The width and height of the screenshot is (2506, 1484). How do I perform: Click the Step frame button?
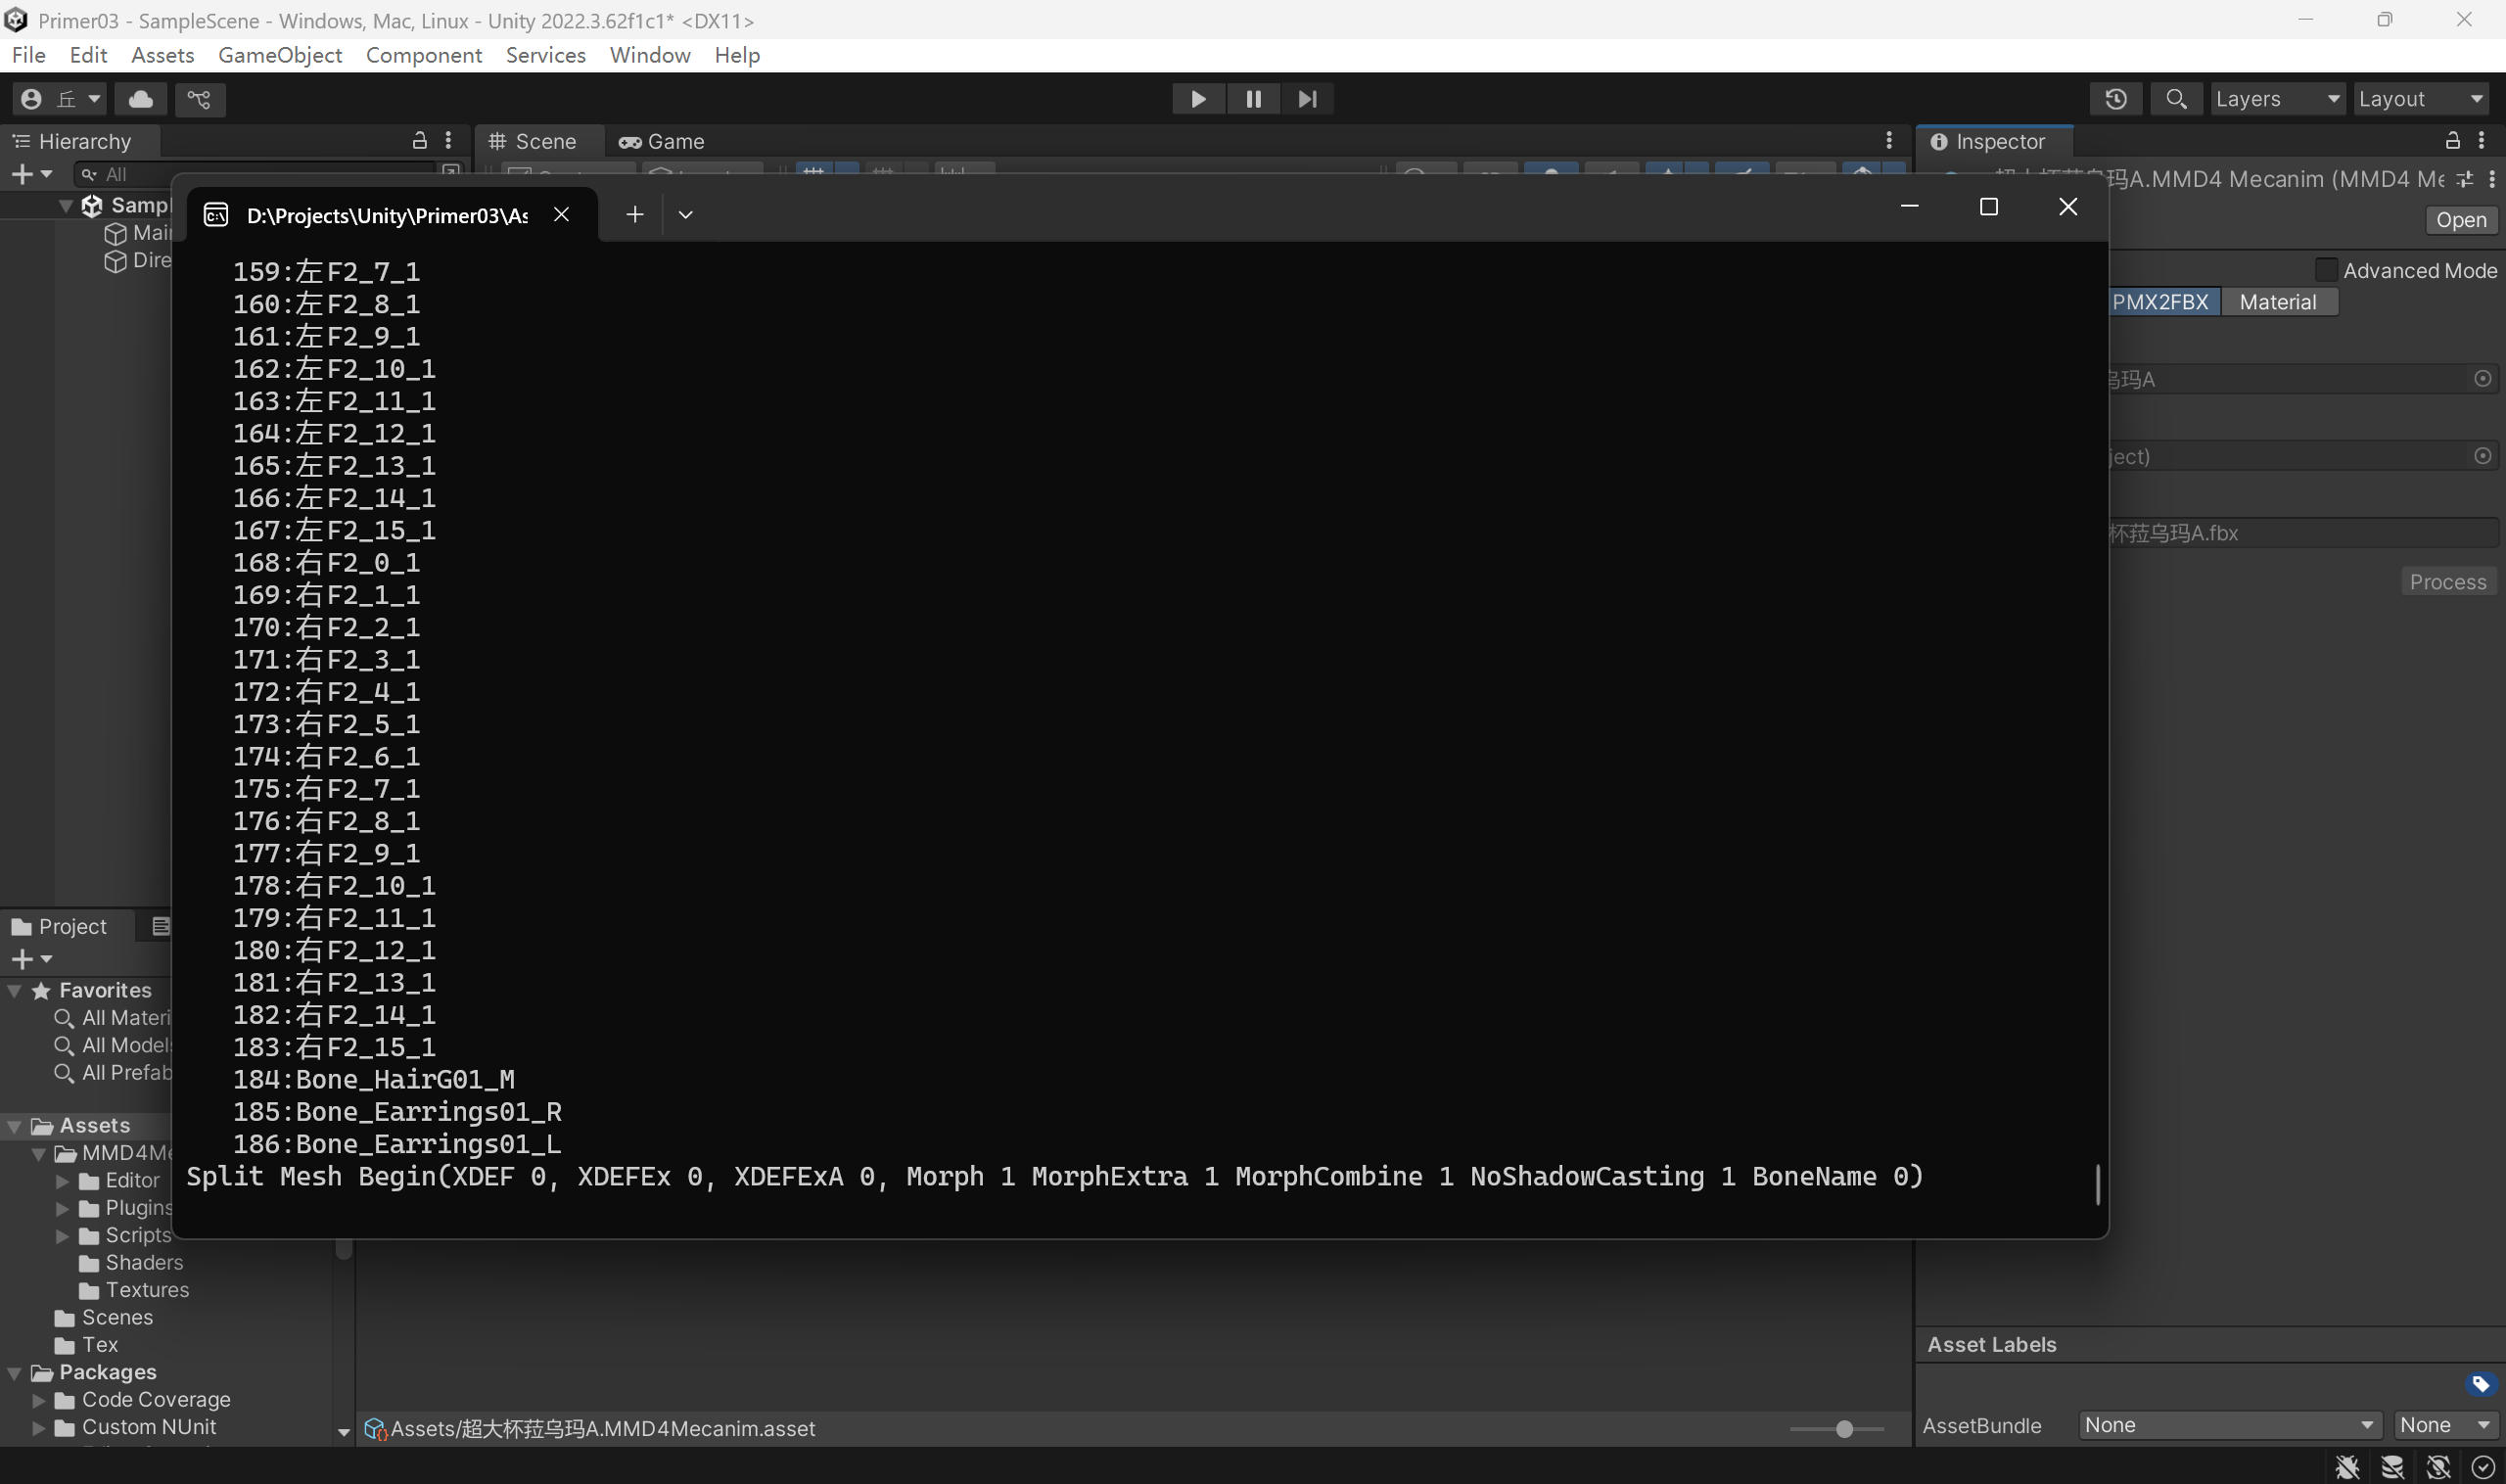(1306, 99)
